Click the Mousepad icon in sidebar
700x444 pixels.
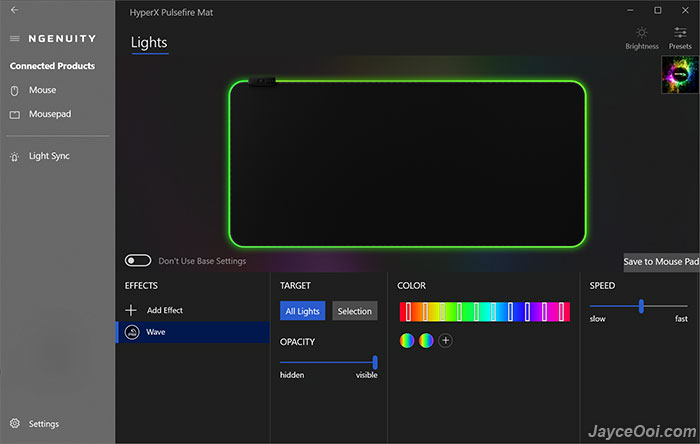click(15, 115)
